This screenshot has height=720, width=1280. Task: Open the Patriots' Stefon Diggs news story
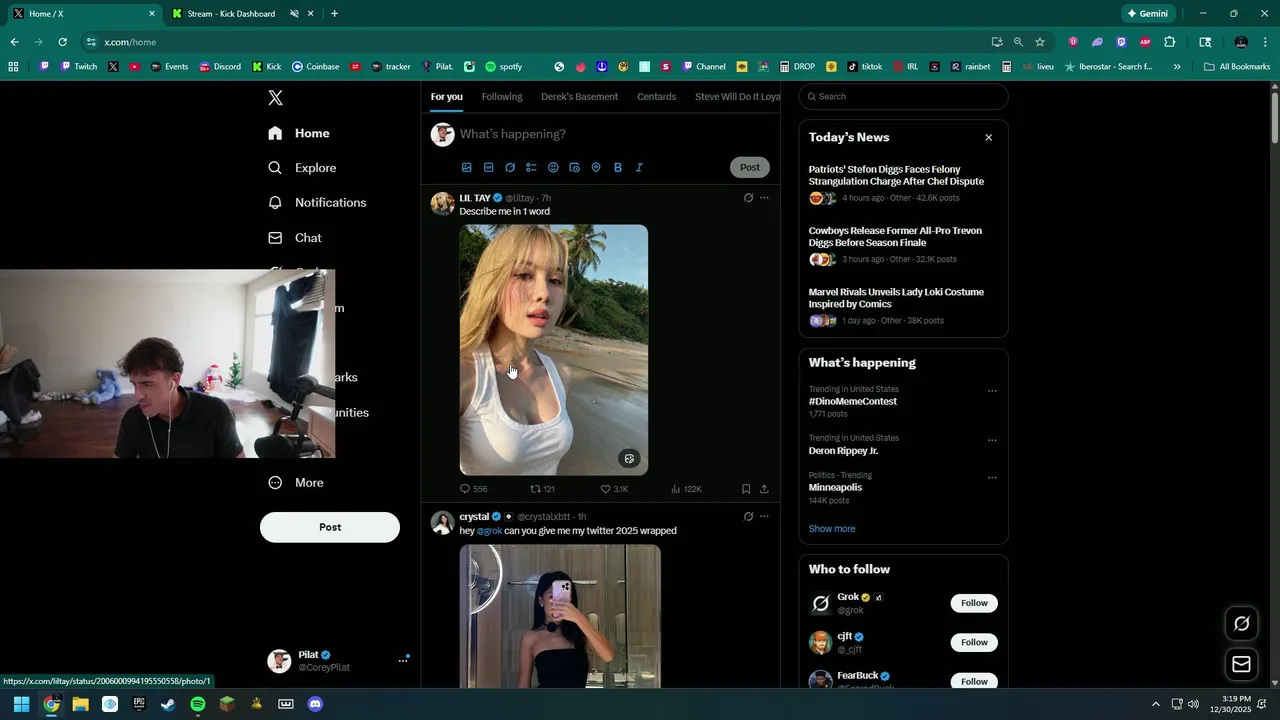(896, 176)
